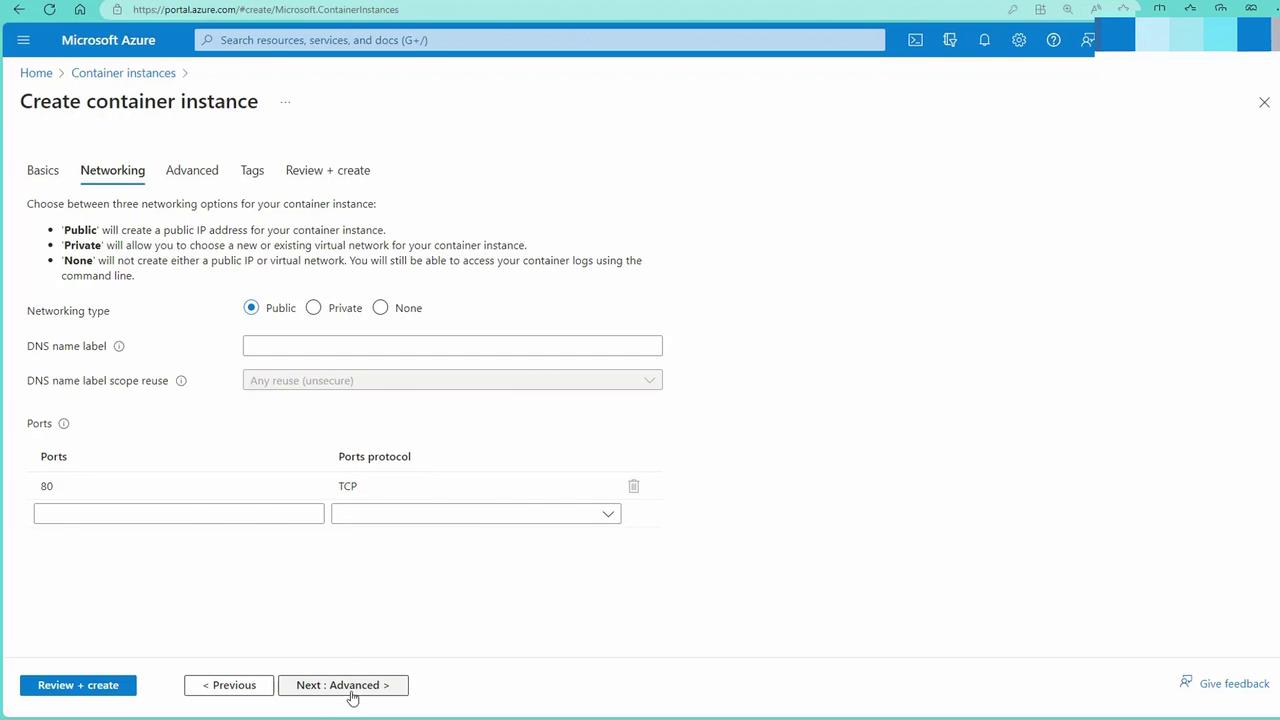The width and height of the screenshot is (1280, 720).
Task: Select the Public networking type
Action: [251, 308]
